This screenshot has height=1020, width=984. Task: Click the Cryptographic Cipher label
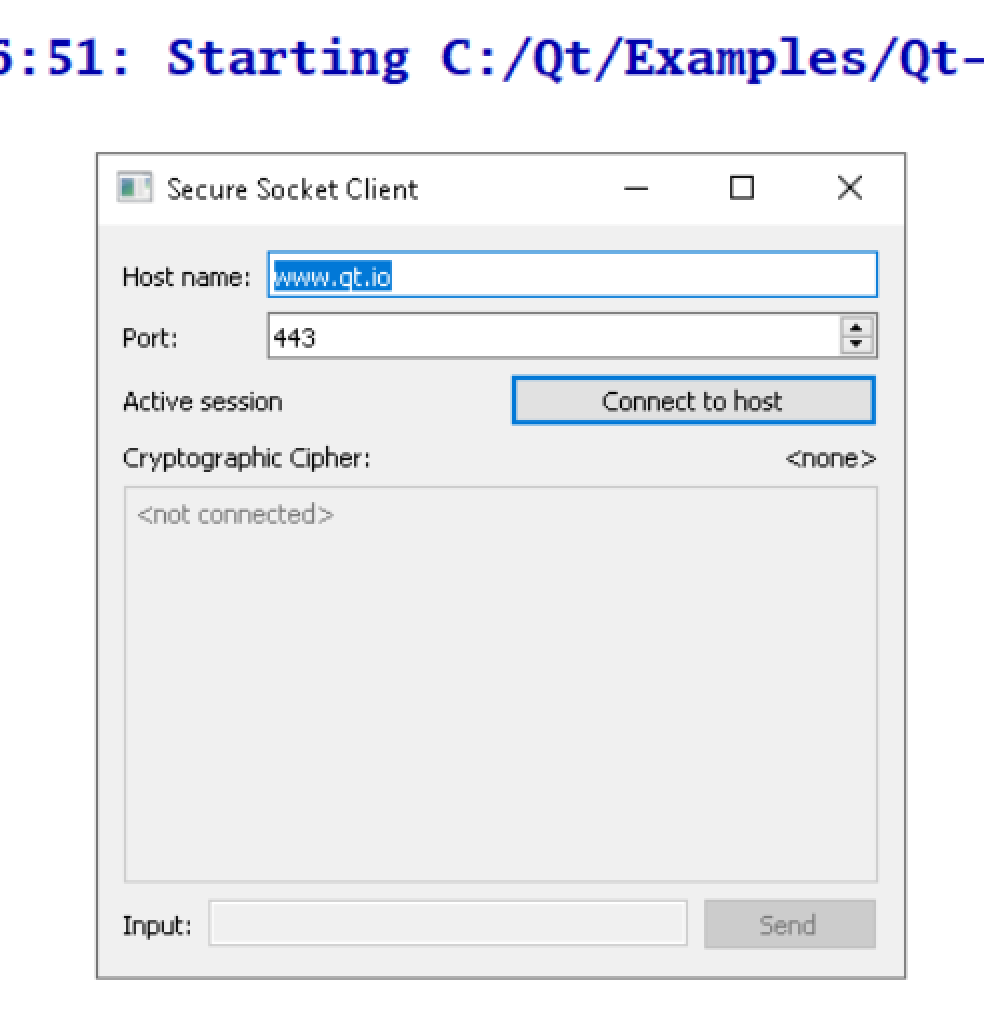(246, 459)
